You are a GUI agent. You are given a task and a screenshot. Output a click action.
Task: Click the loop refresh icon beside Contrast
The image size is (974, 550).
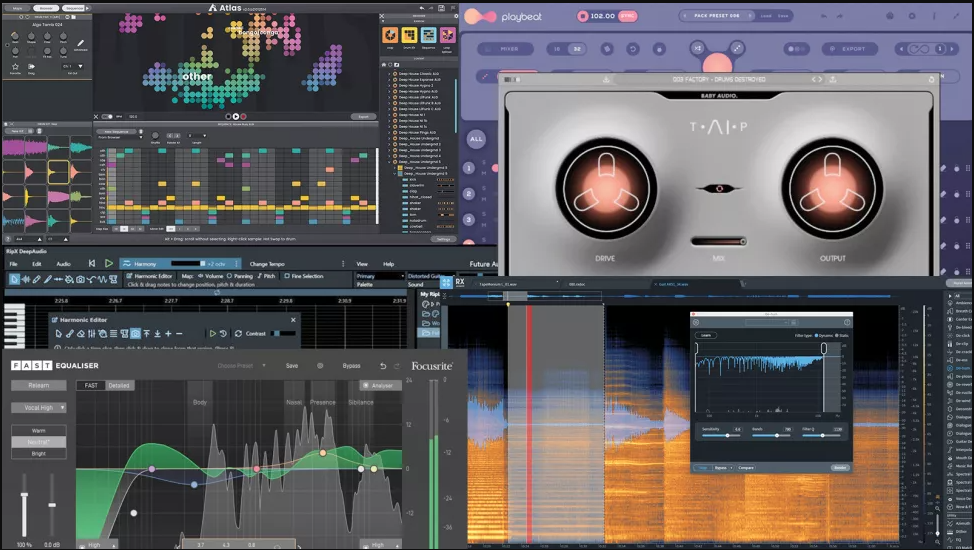click(238, 334)
